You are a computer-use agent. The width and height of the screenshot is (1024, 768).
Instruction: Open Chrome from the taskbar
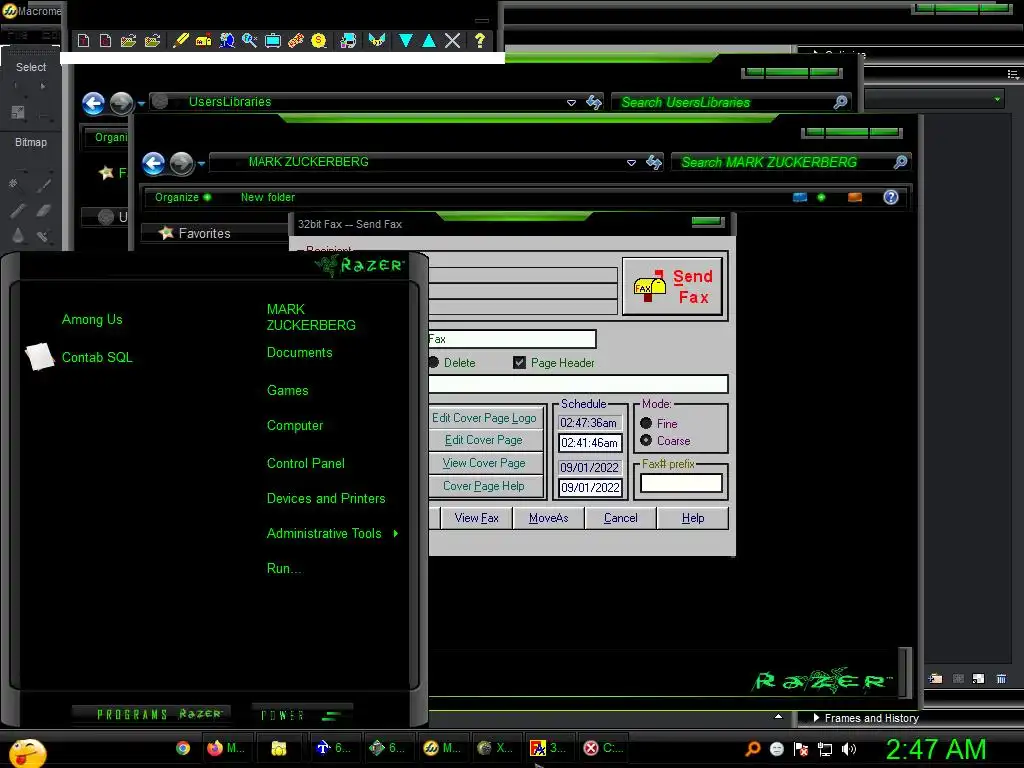point(183,748)
